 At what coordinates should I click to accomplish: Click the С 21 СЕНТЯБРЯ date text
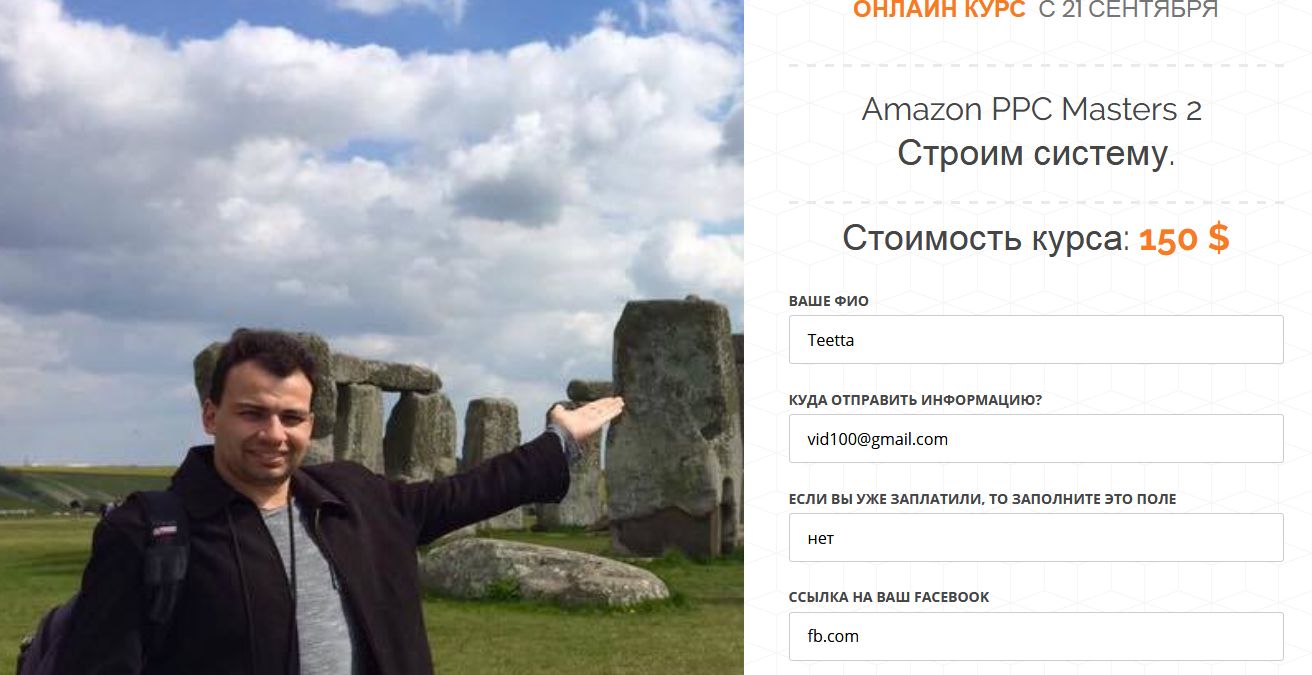point(1128,11)
